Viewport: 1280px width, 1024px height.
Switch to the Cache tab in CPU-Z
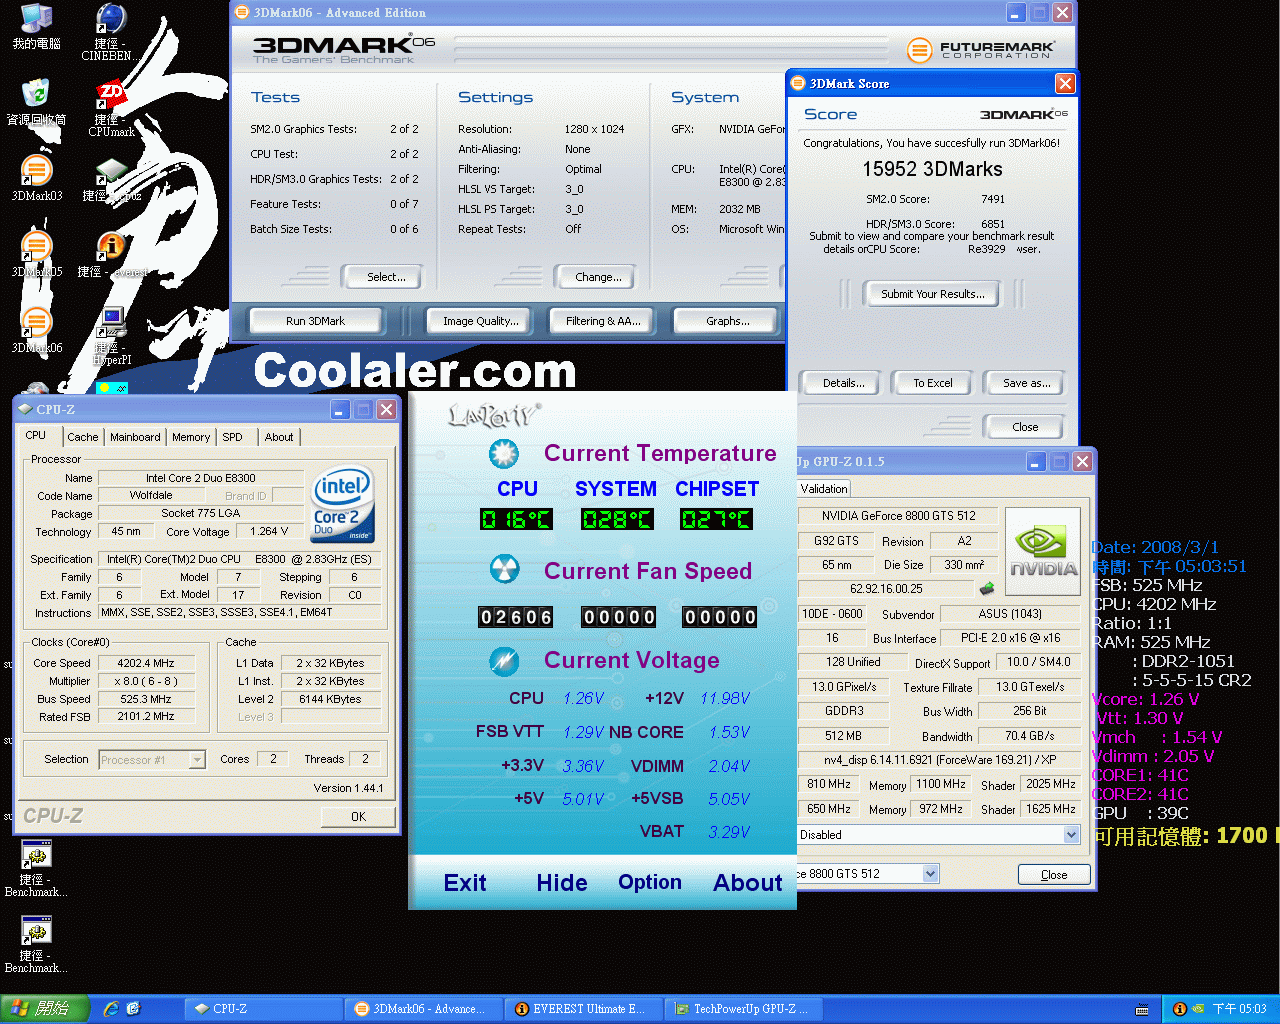coord(83,437)
